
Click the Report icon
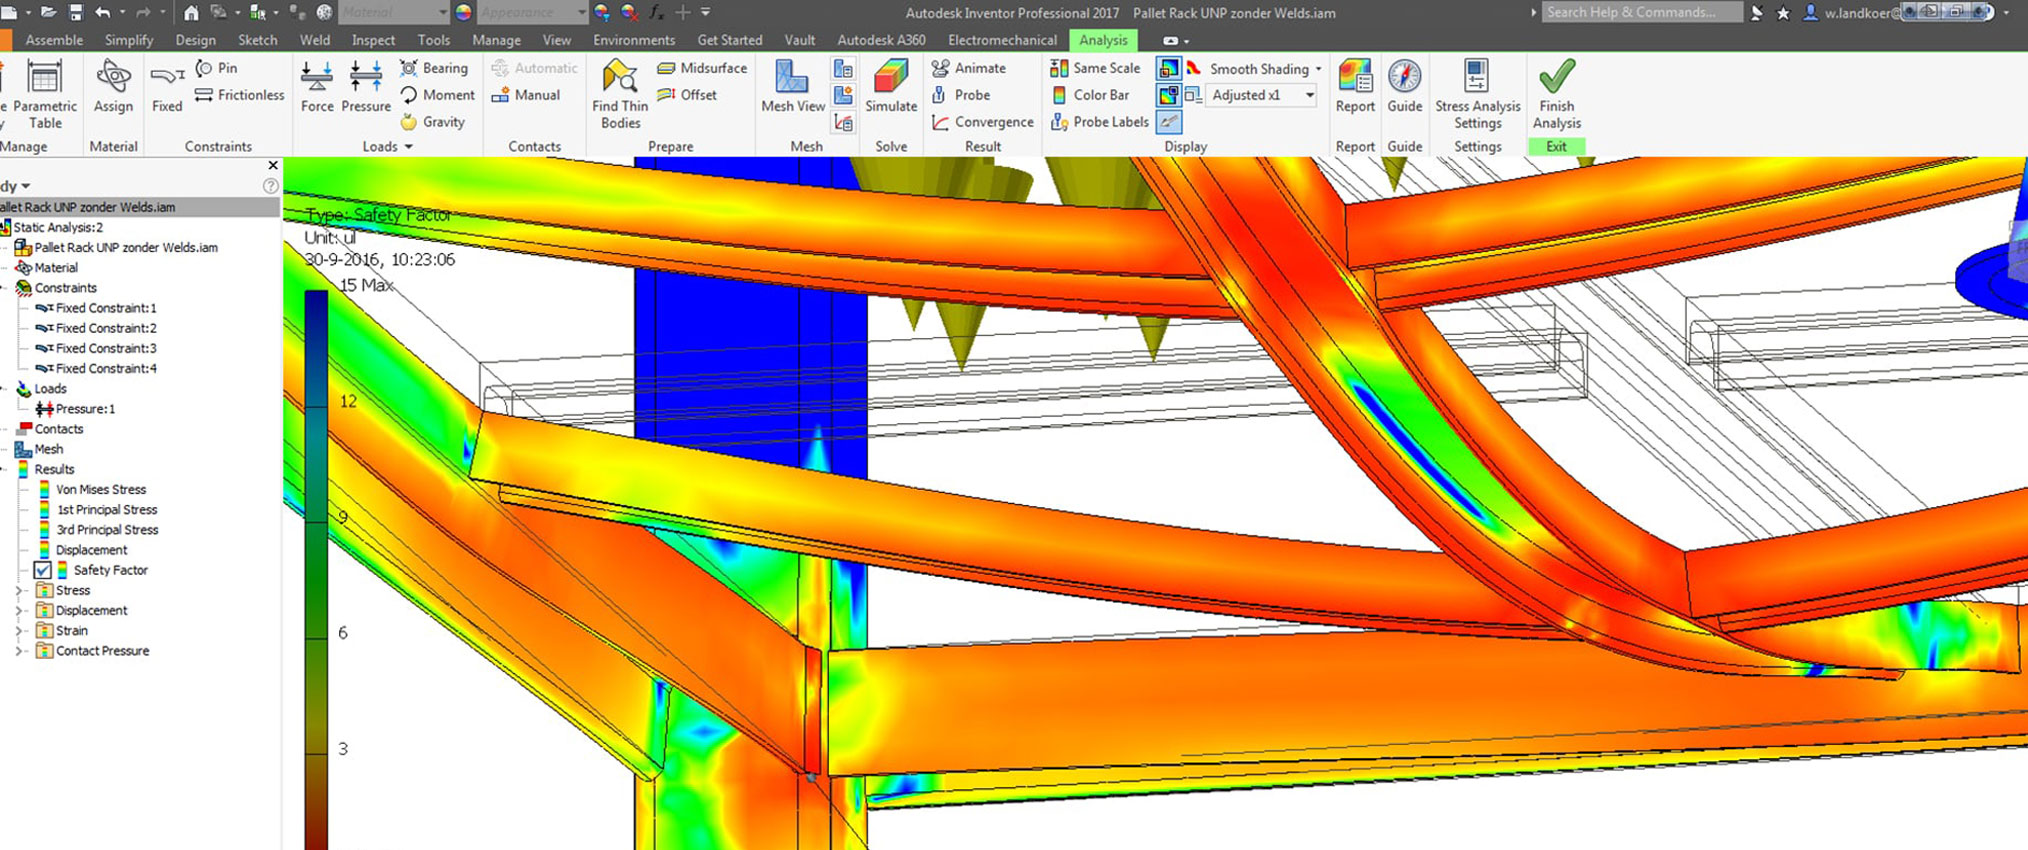[1355, 78]
